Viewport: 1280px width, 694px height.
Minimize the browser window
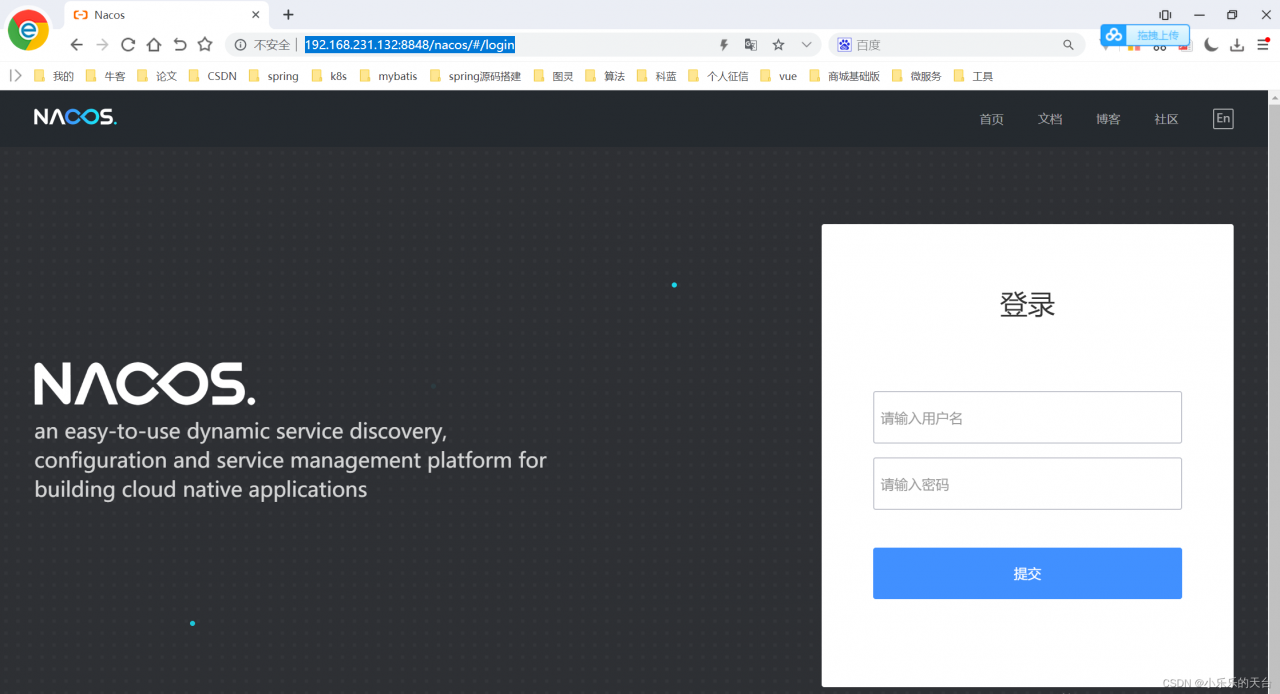pos(1199,15)
